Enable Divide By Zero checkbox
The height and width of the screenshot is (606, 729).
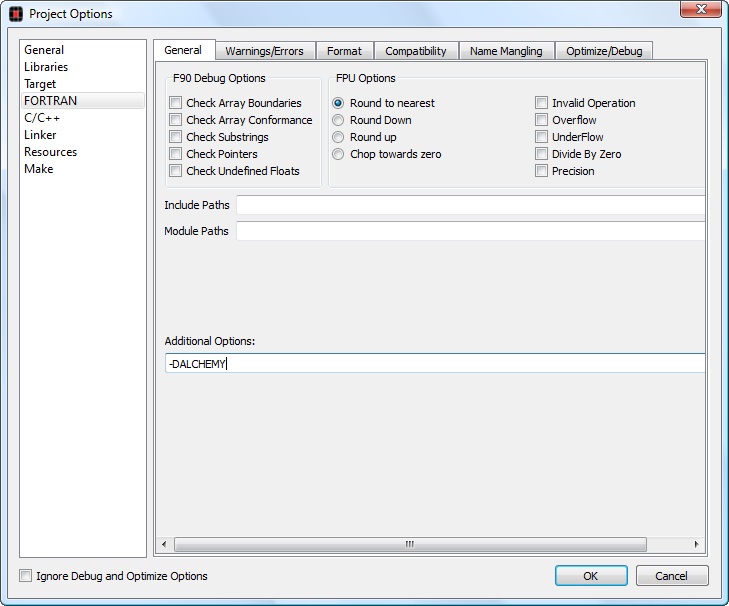541,154
